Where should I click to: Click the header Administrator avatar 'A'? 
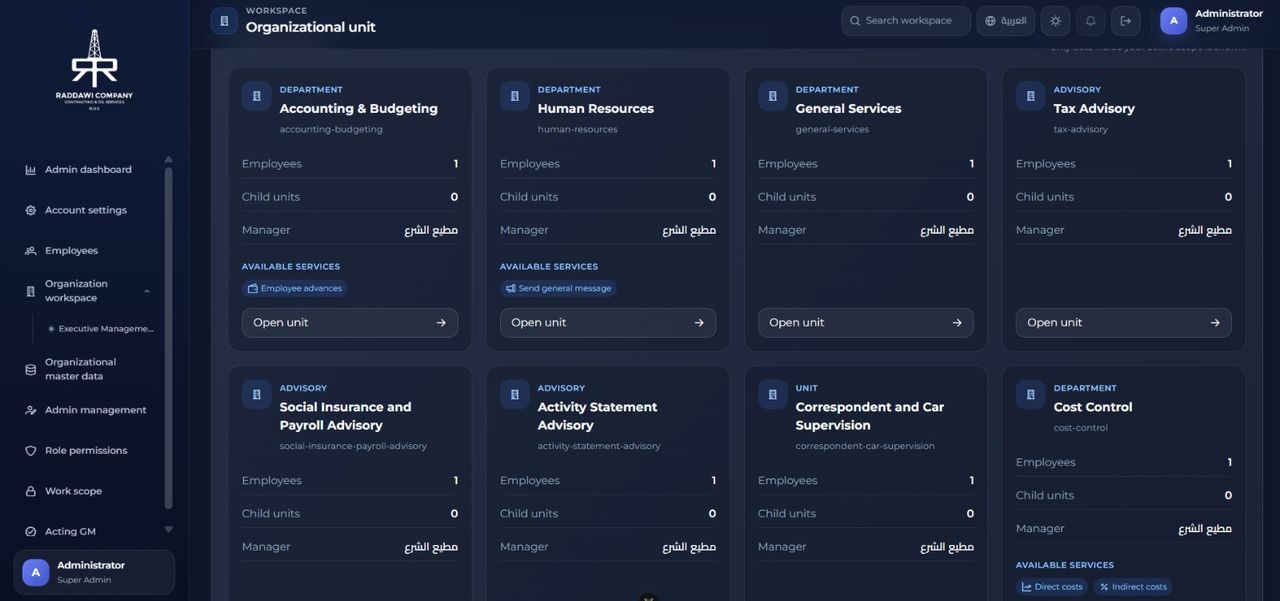[x=1173, y=21]
